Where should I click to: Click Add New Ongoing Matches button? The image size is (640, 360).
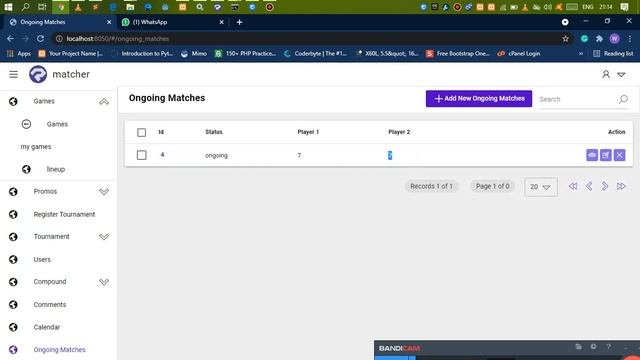tap(479, 99)
